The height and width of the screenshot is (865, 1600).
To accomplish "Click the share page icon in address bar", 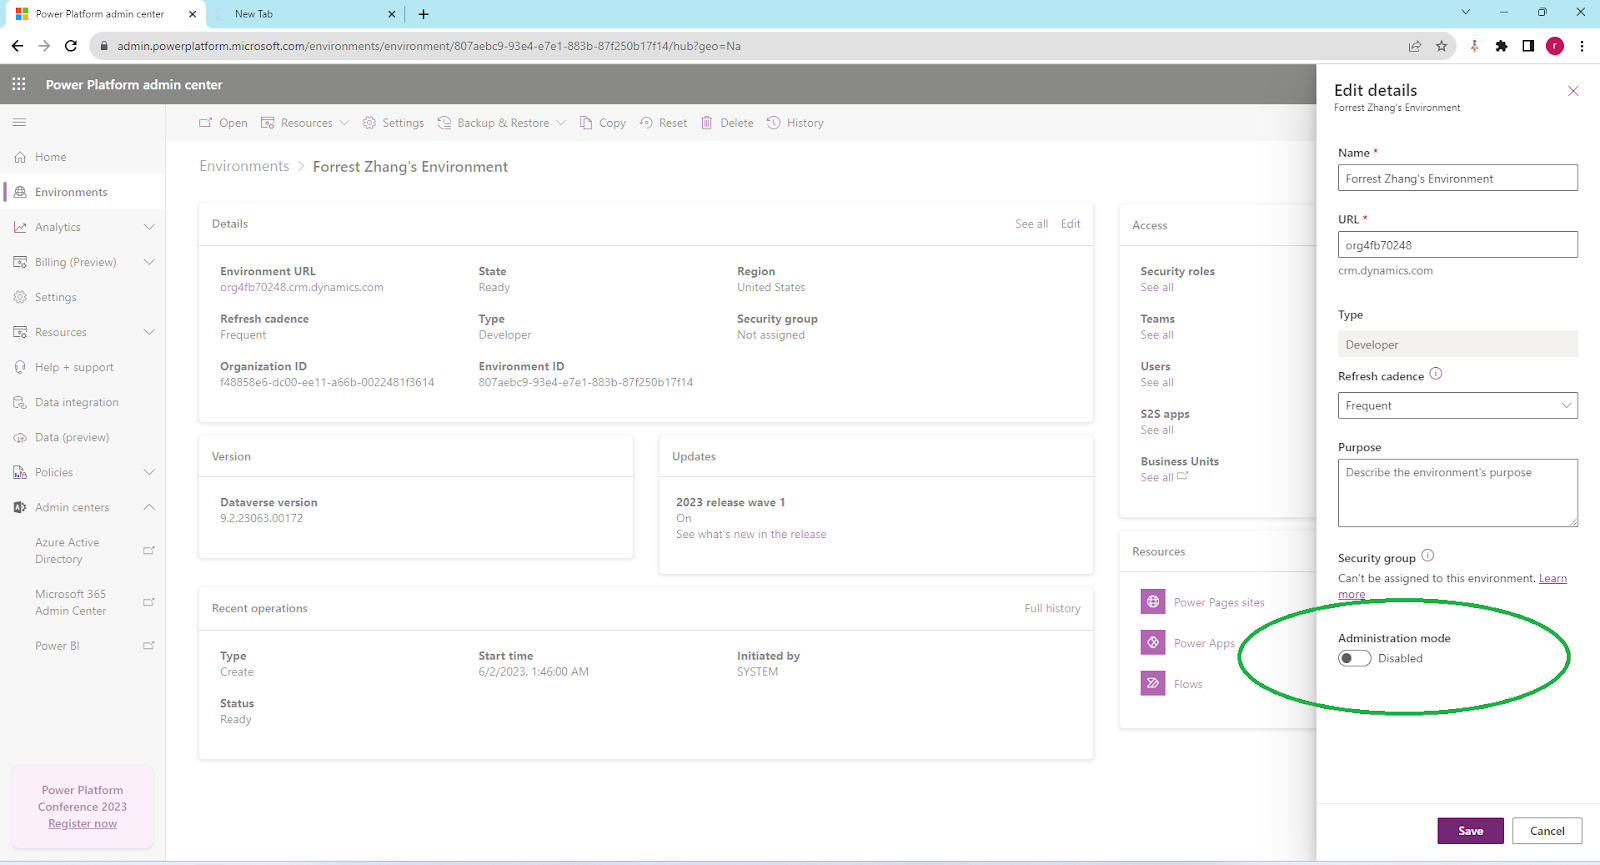I will pyautogui.click(x=1415, y=46).
